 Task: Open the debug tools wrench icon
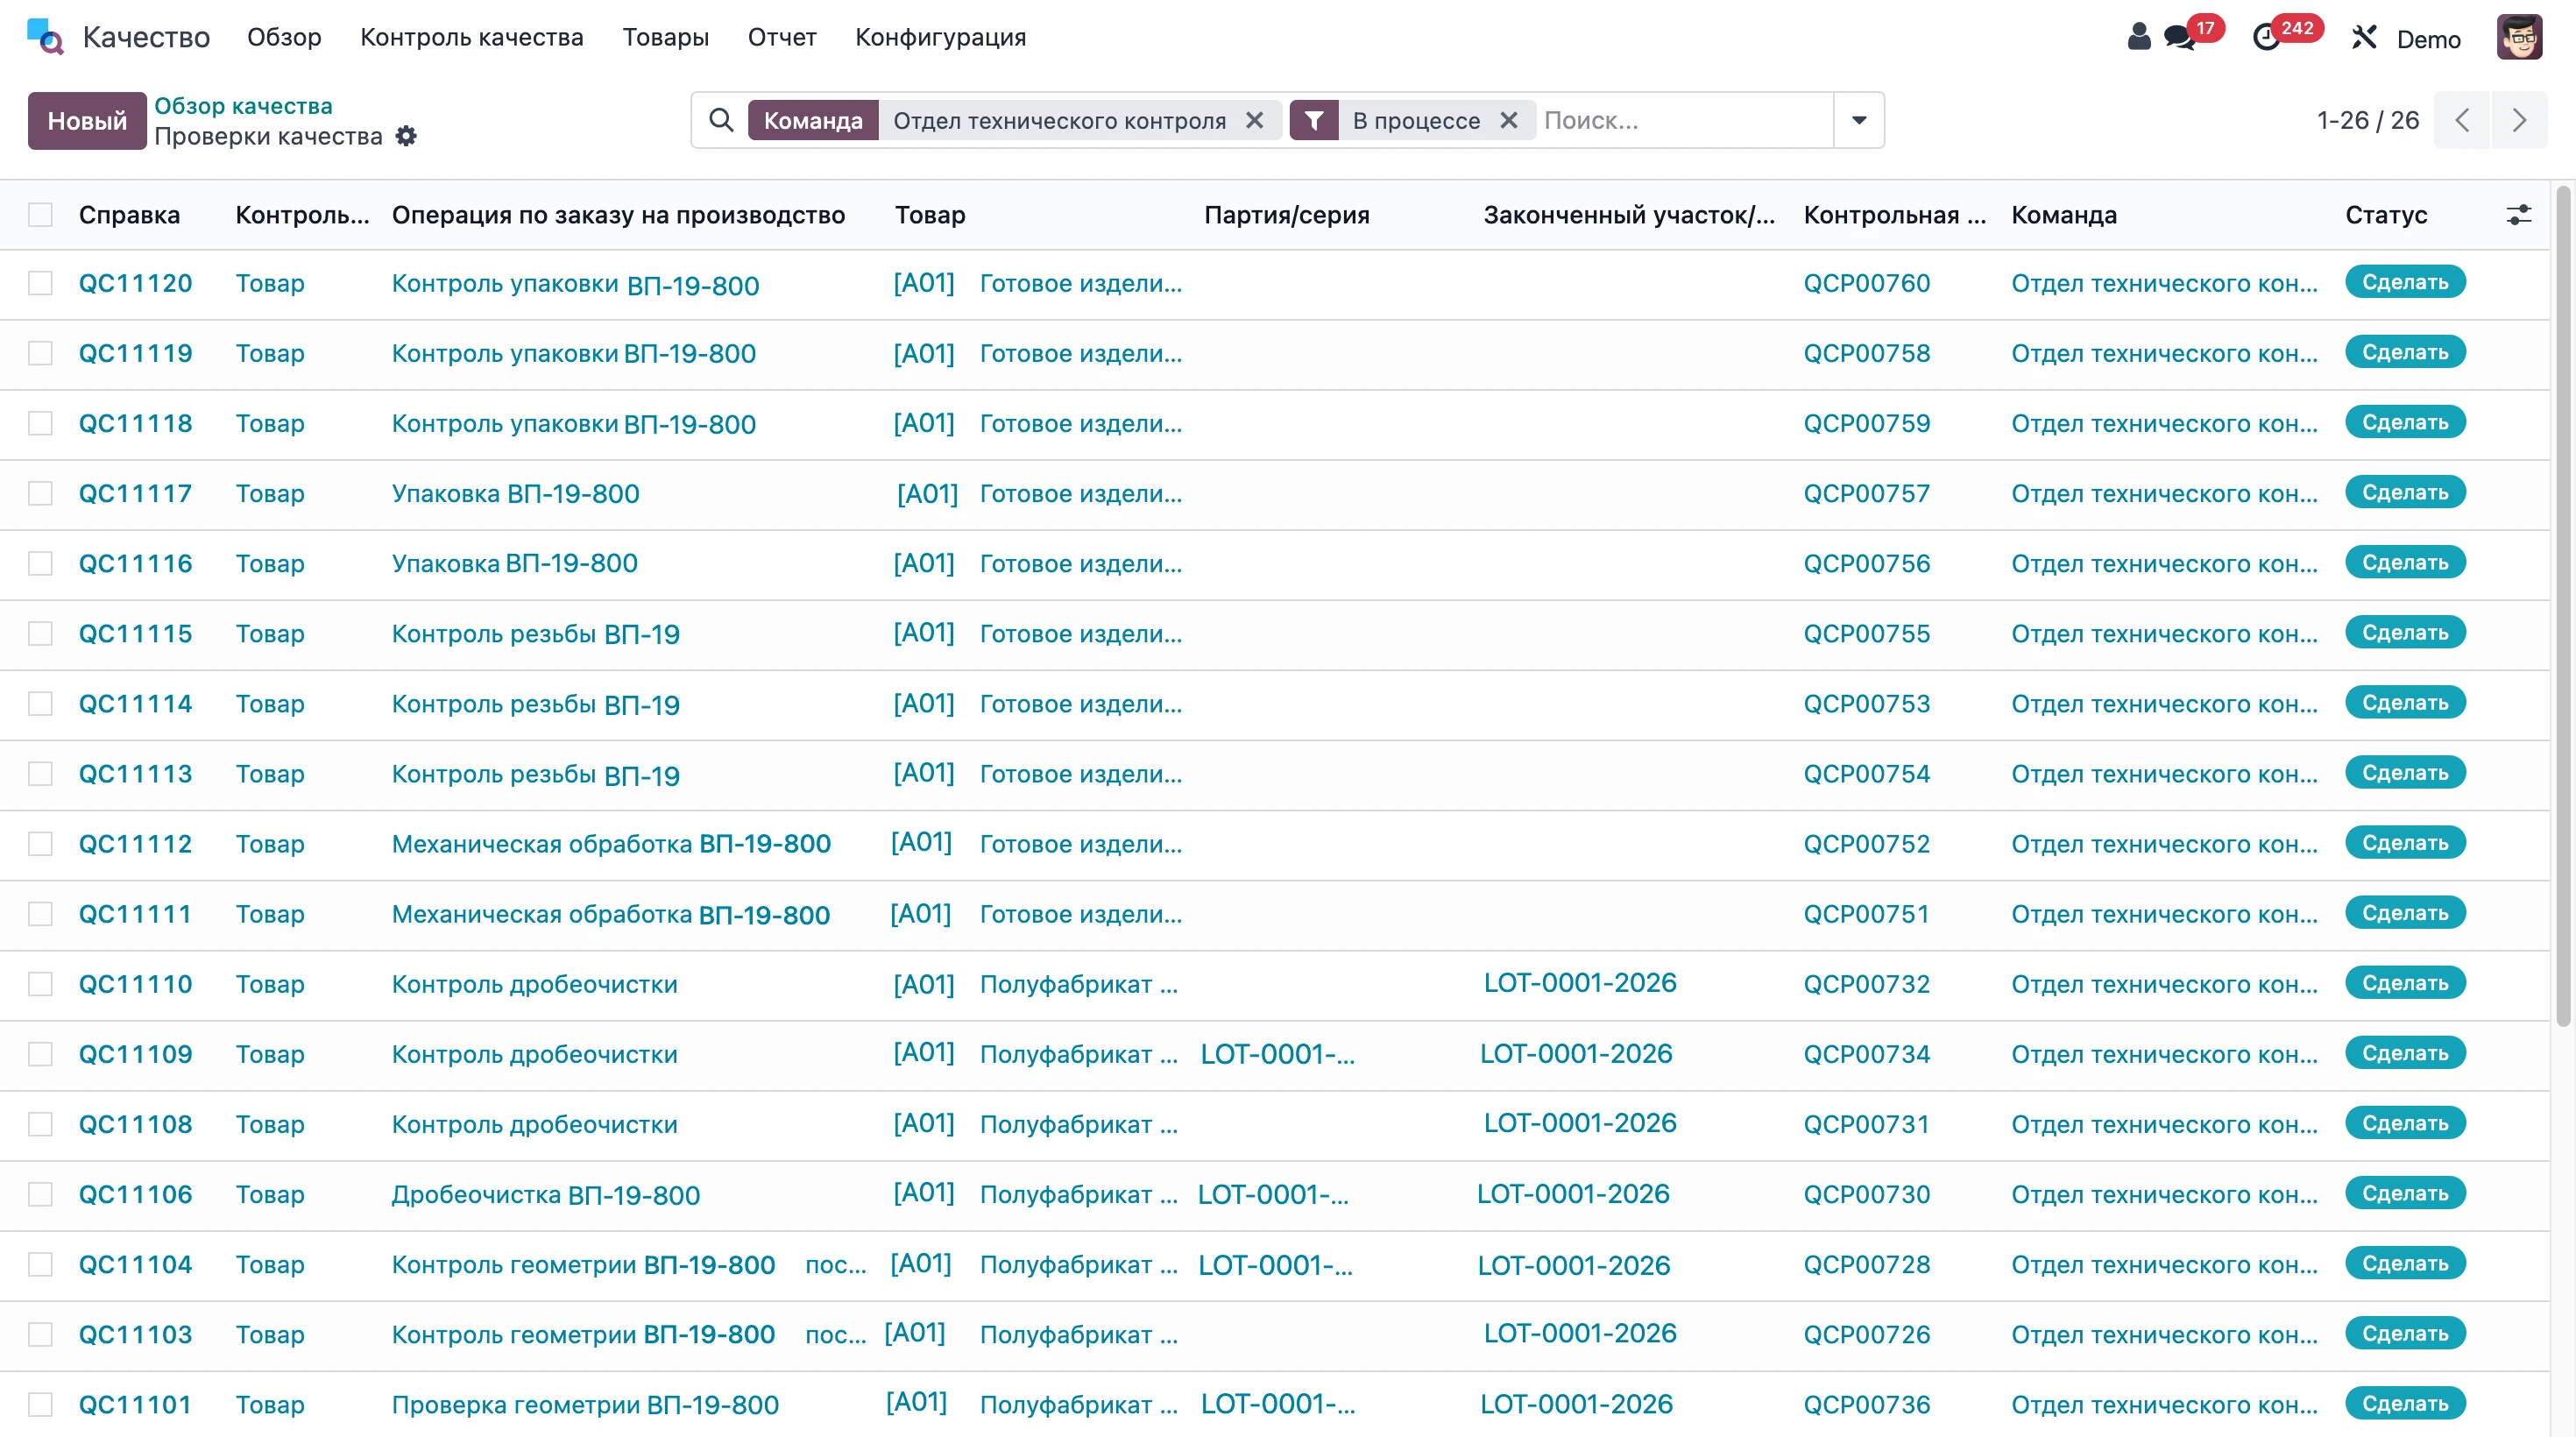(2364, 38)
